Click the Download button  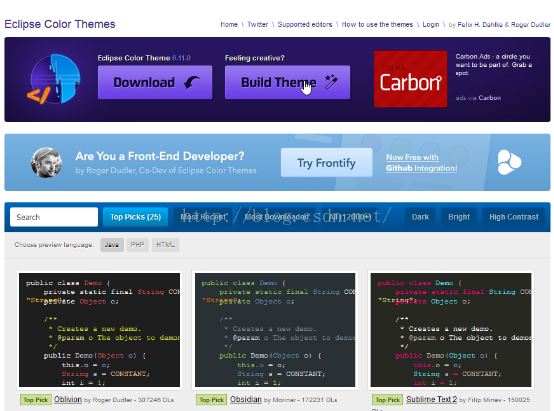155,82
